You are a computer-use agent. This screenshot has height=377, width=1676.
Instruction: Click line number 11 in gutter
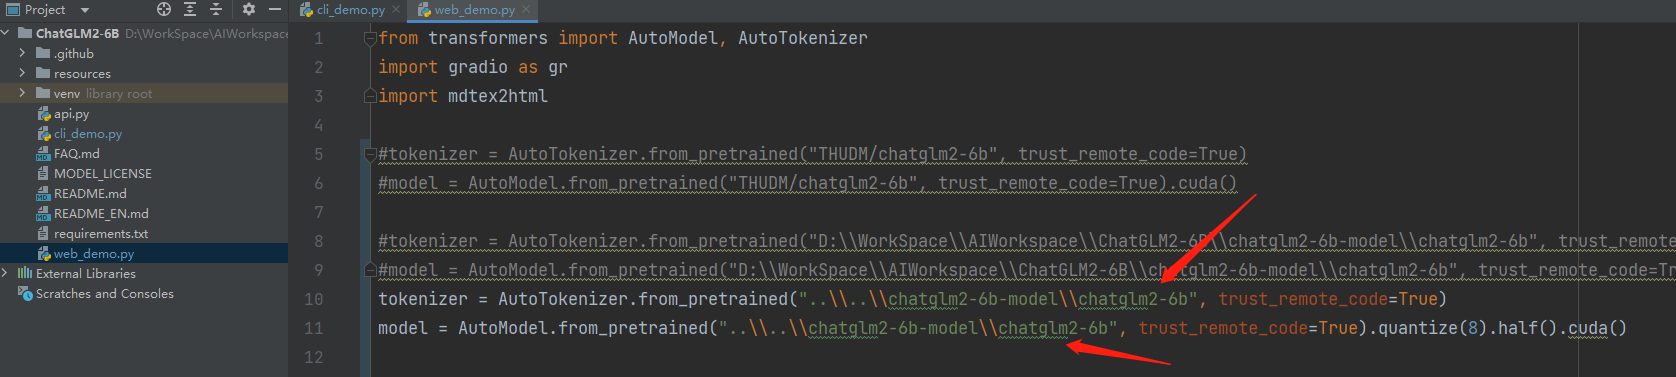click(x=314, y=328)
